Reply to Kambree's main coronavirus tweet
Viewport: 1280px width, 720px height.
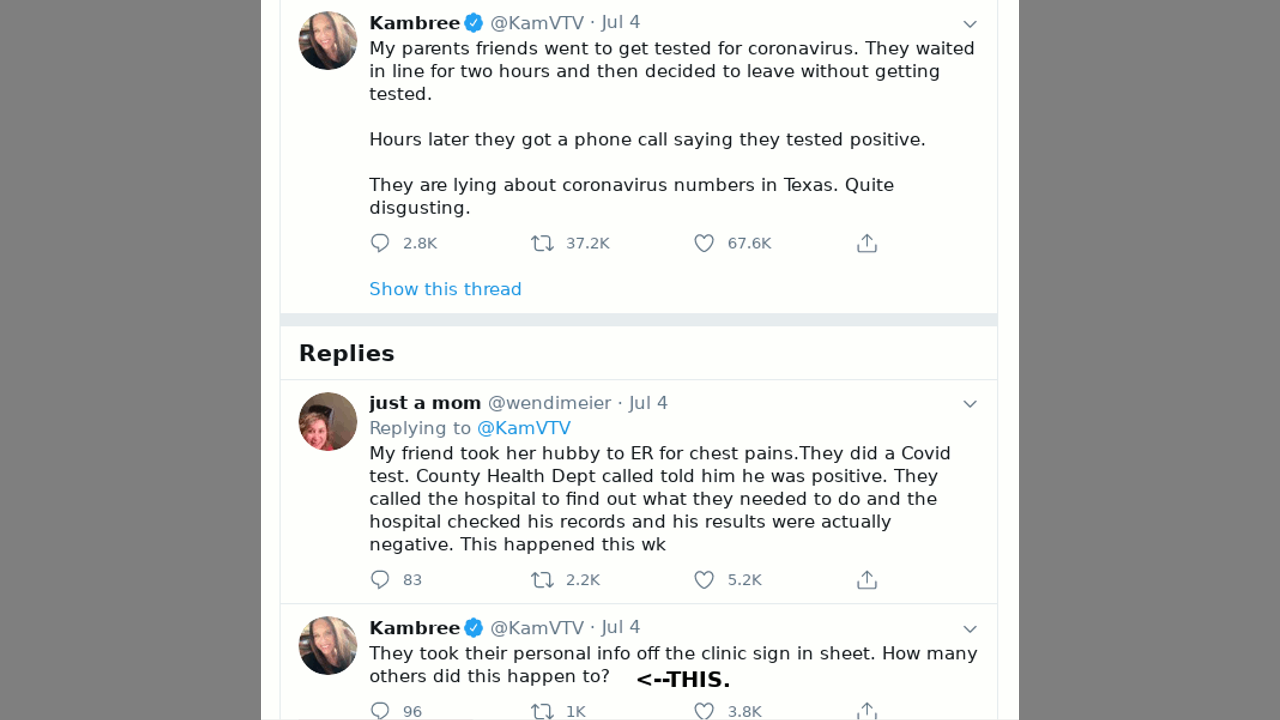pyautogui.click(x=380, y=243)
